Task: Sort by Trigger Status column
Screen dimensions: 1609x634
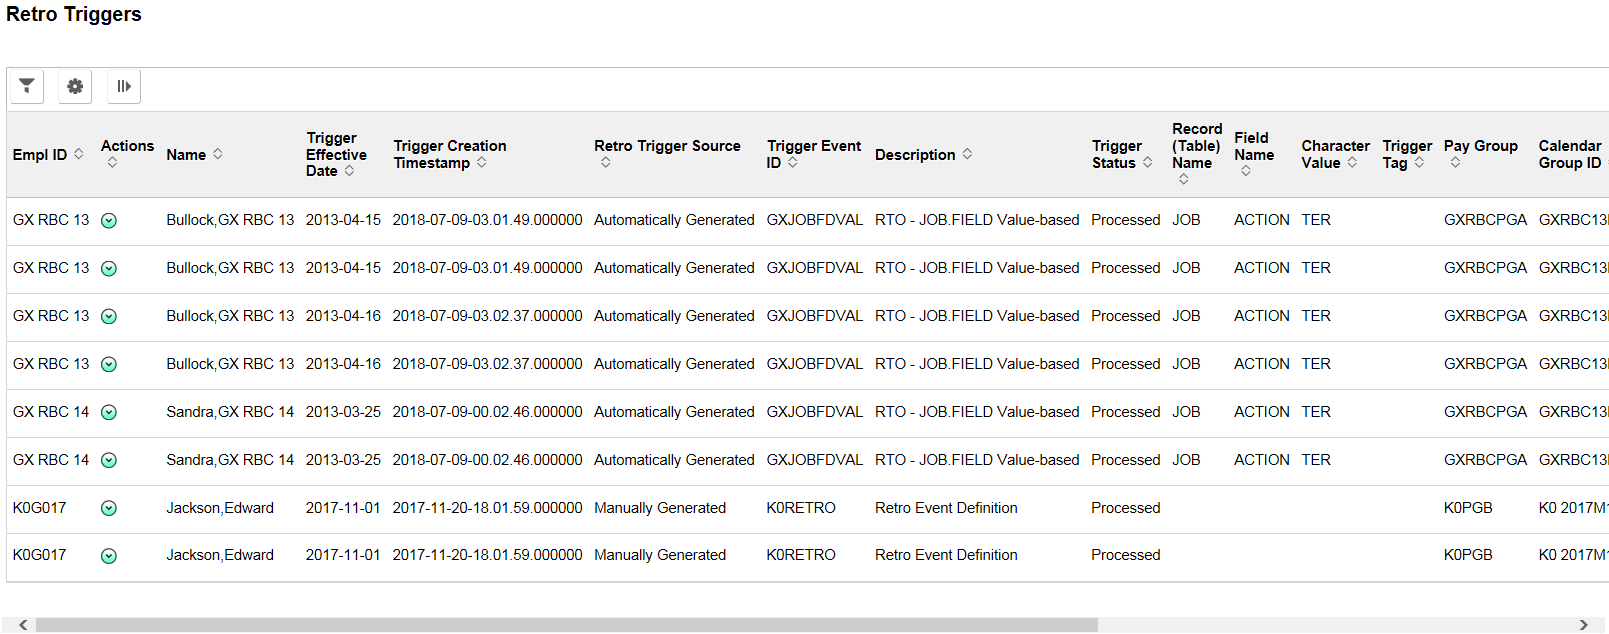Action: (x=1122, y=154)
